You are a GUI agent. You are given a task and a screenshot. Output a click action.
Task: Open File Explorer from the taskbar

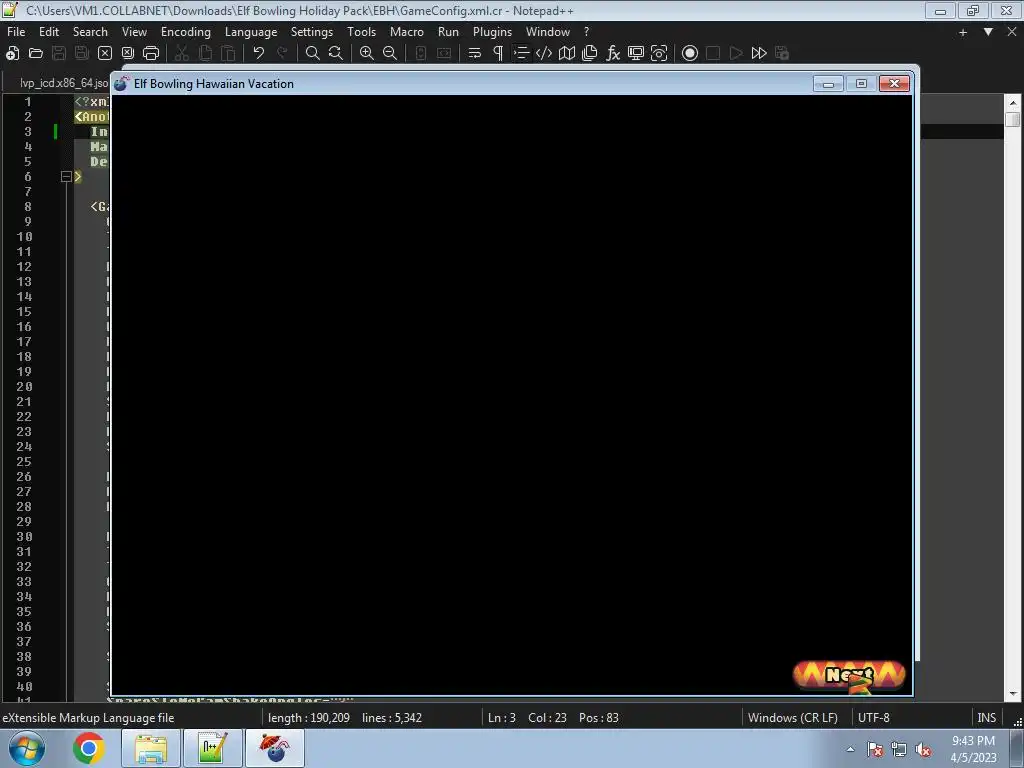point(151,748)
